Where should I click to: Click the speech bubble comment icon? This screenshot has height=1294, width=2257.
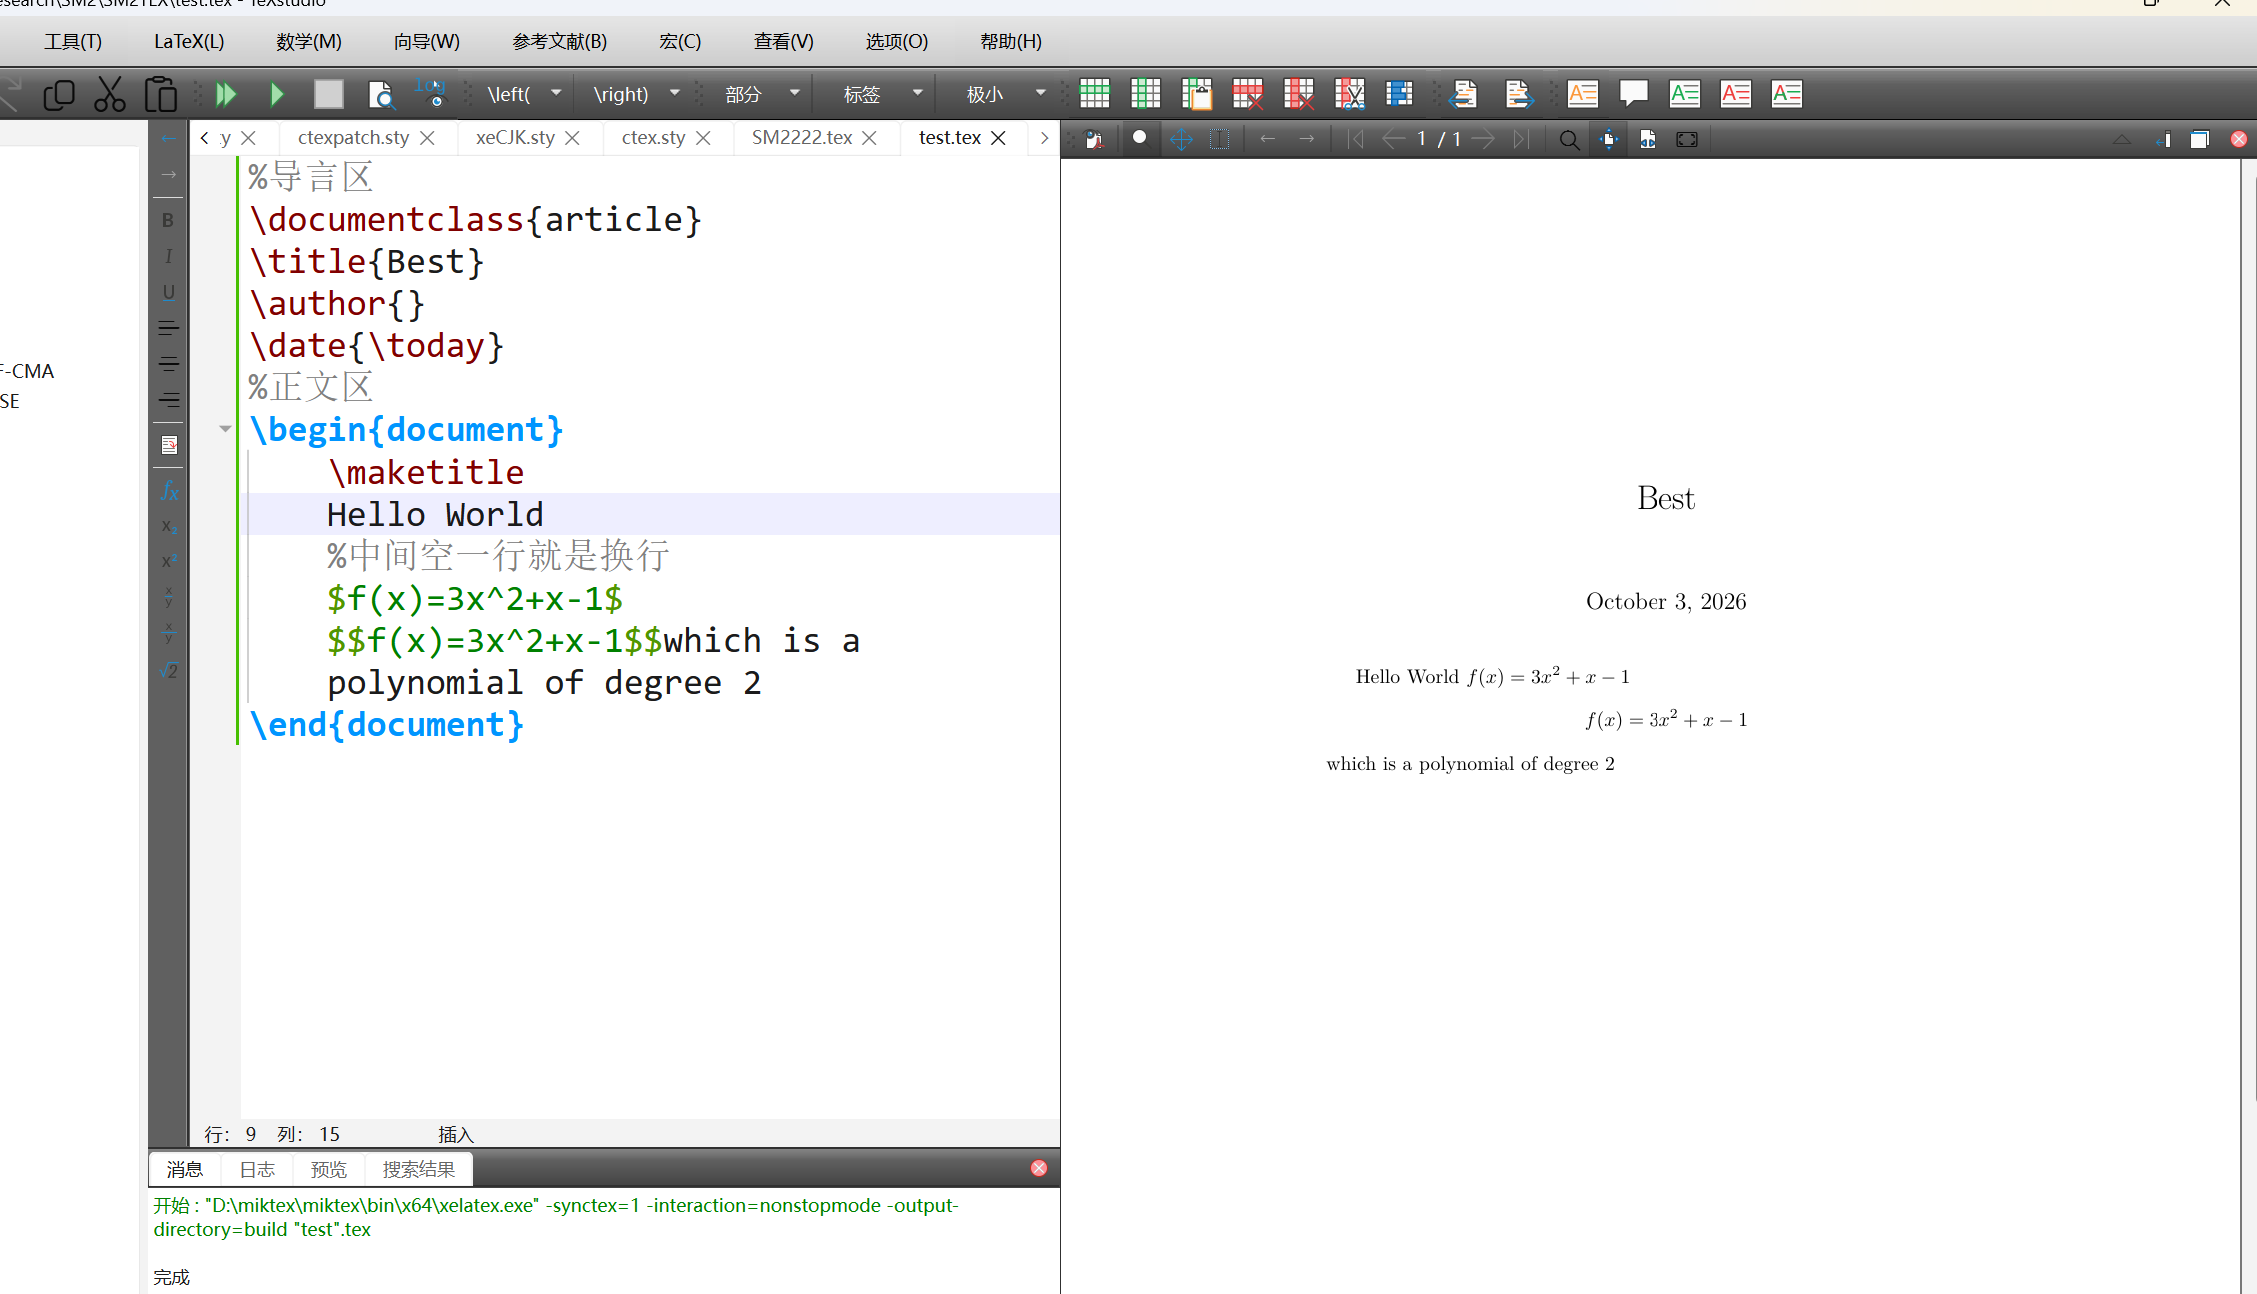(1633, 94)
